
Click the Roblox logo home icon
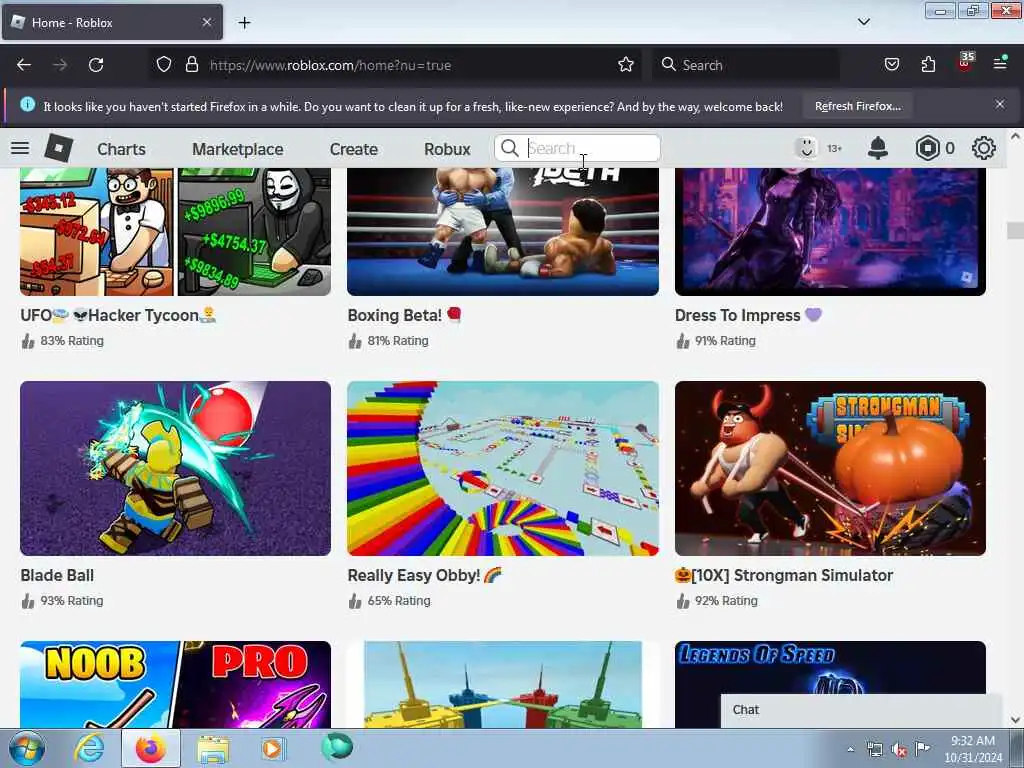pyautogui.click(x=59, y=148)
